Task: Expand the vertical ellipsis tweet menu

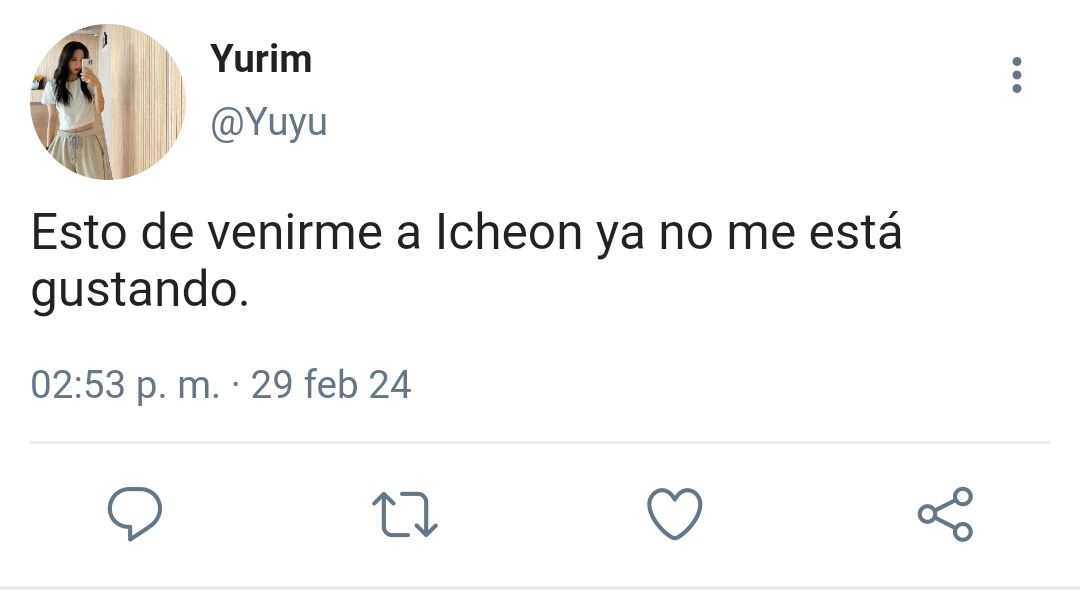Action: 1017,75
